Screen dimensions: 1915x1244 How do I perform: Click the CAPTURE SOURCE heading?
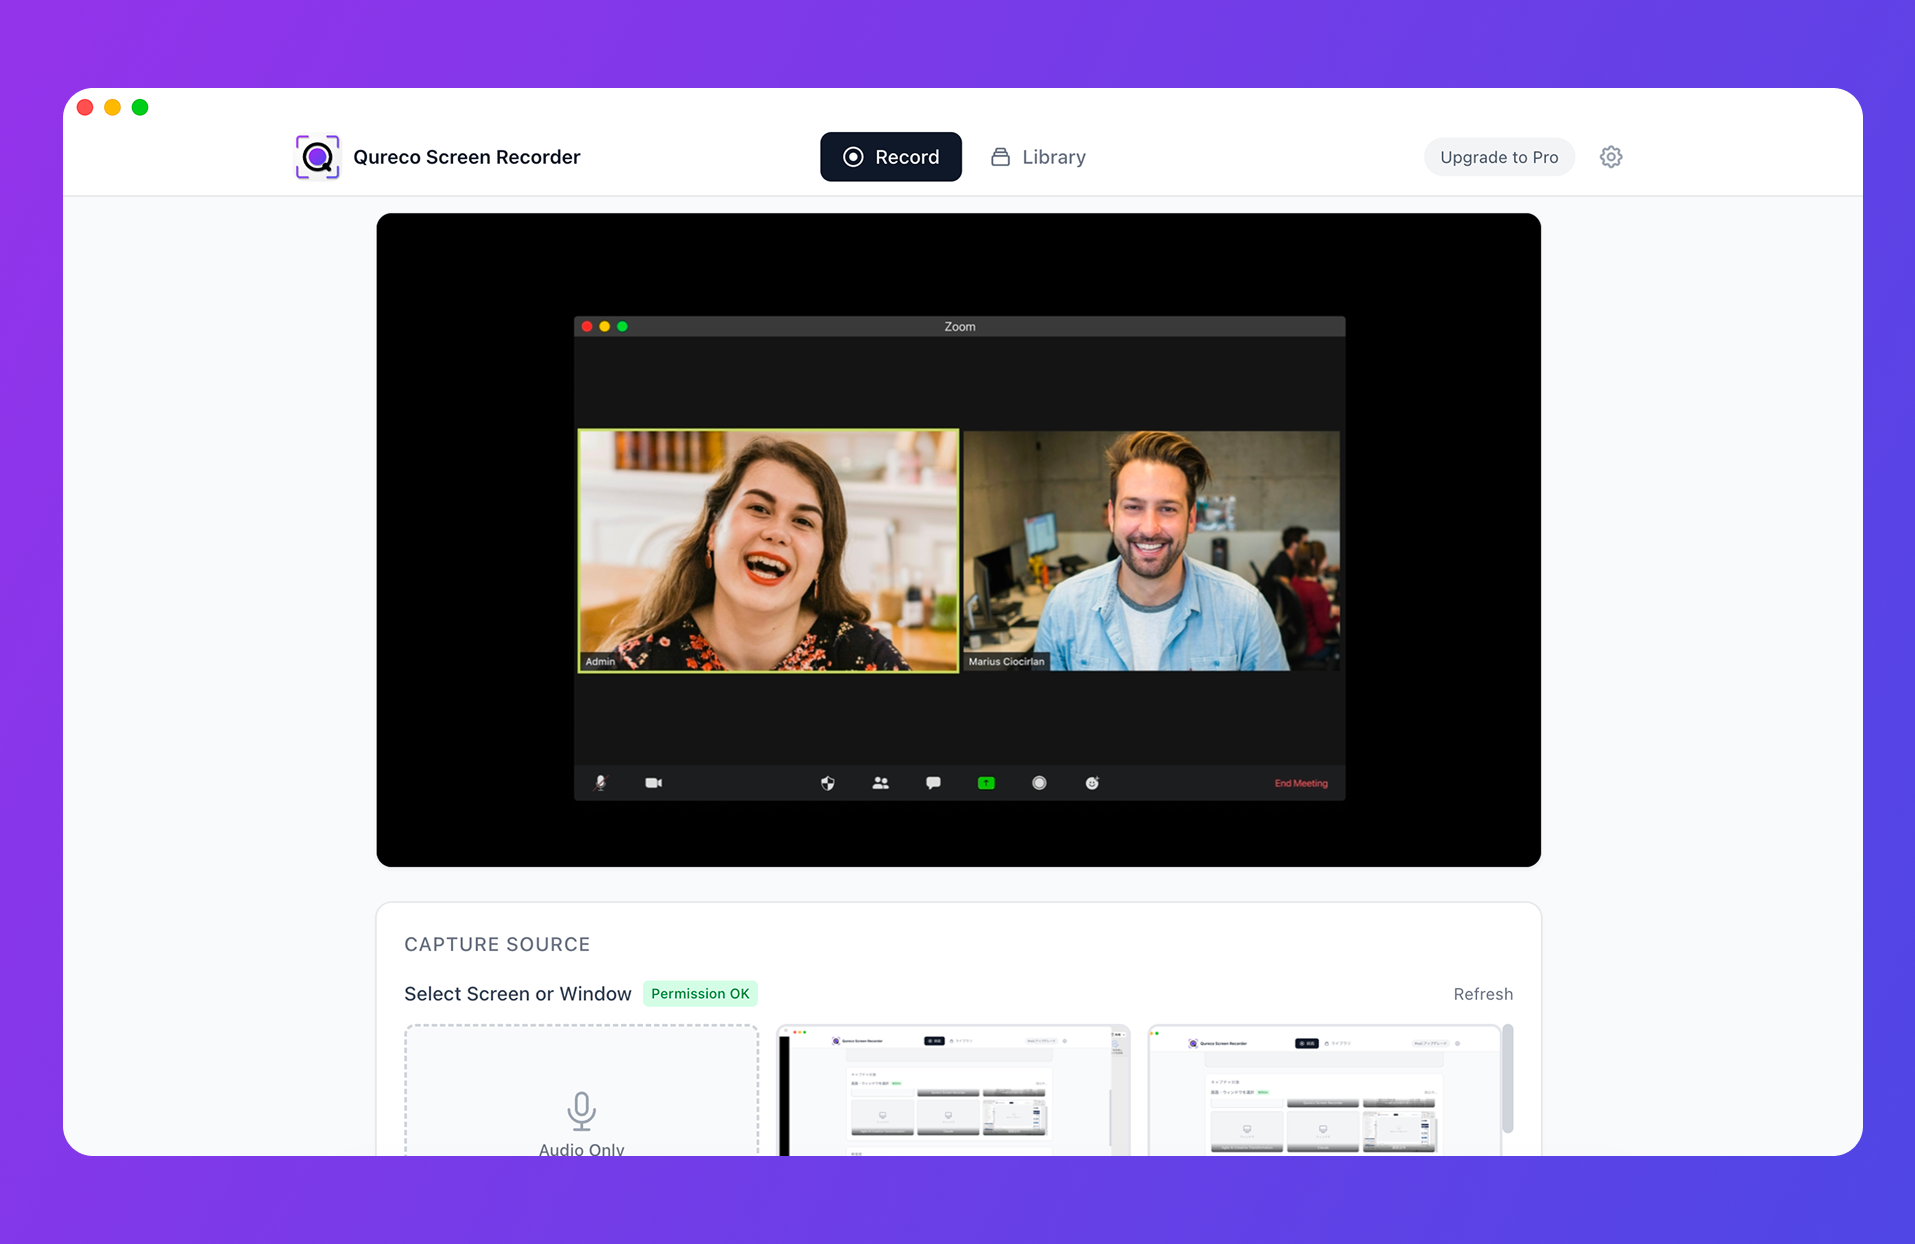[497, 945]
